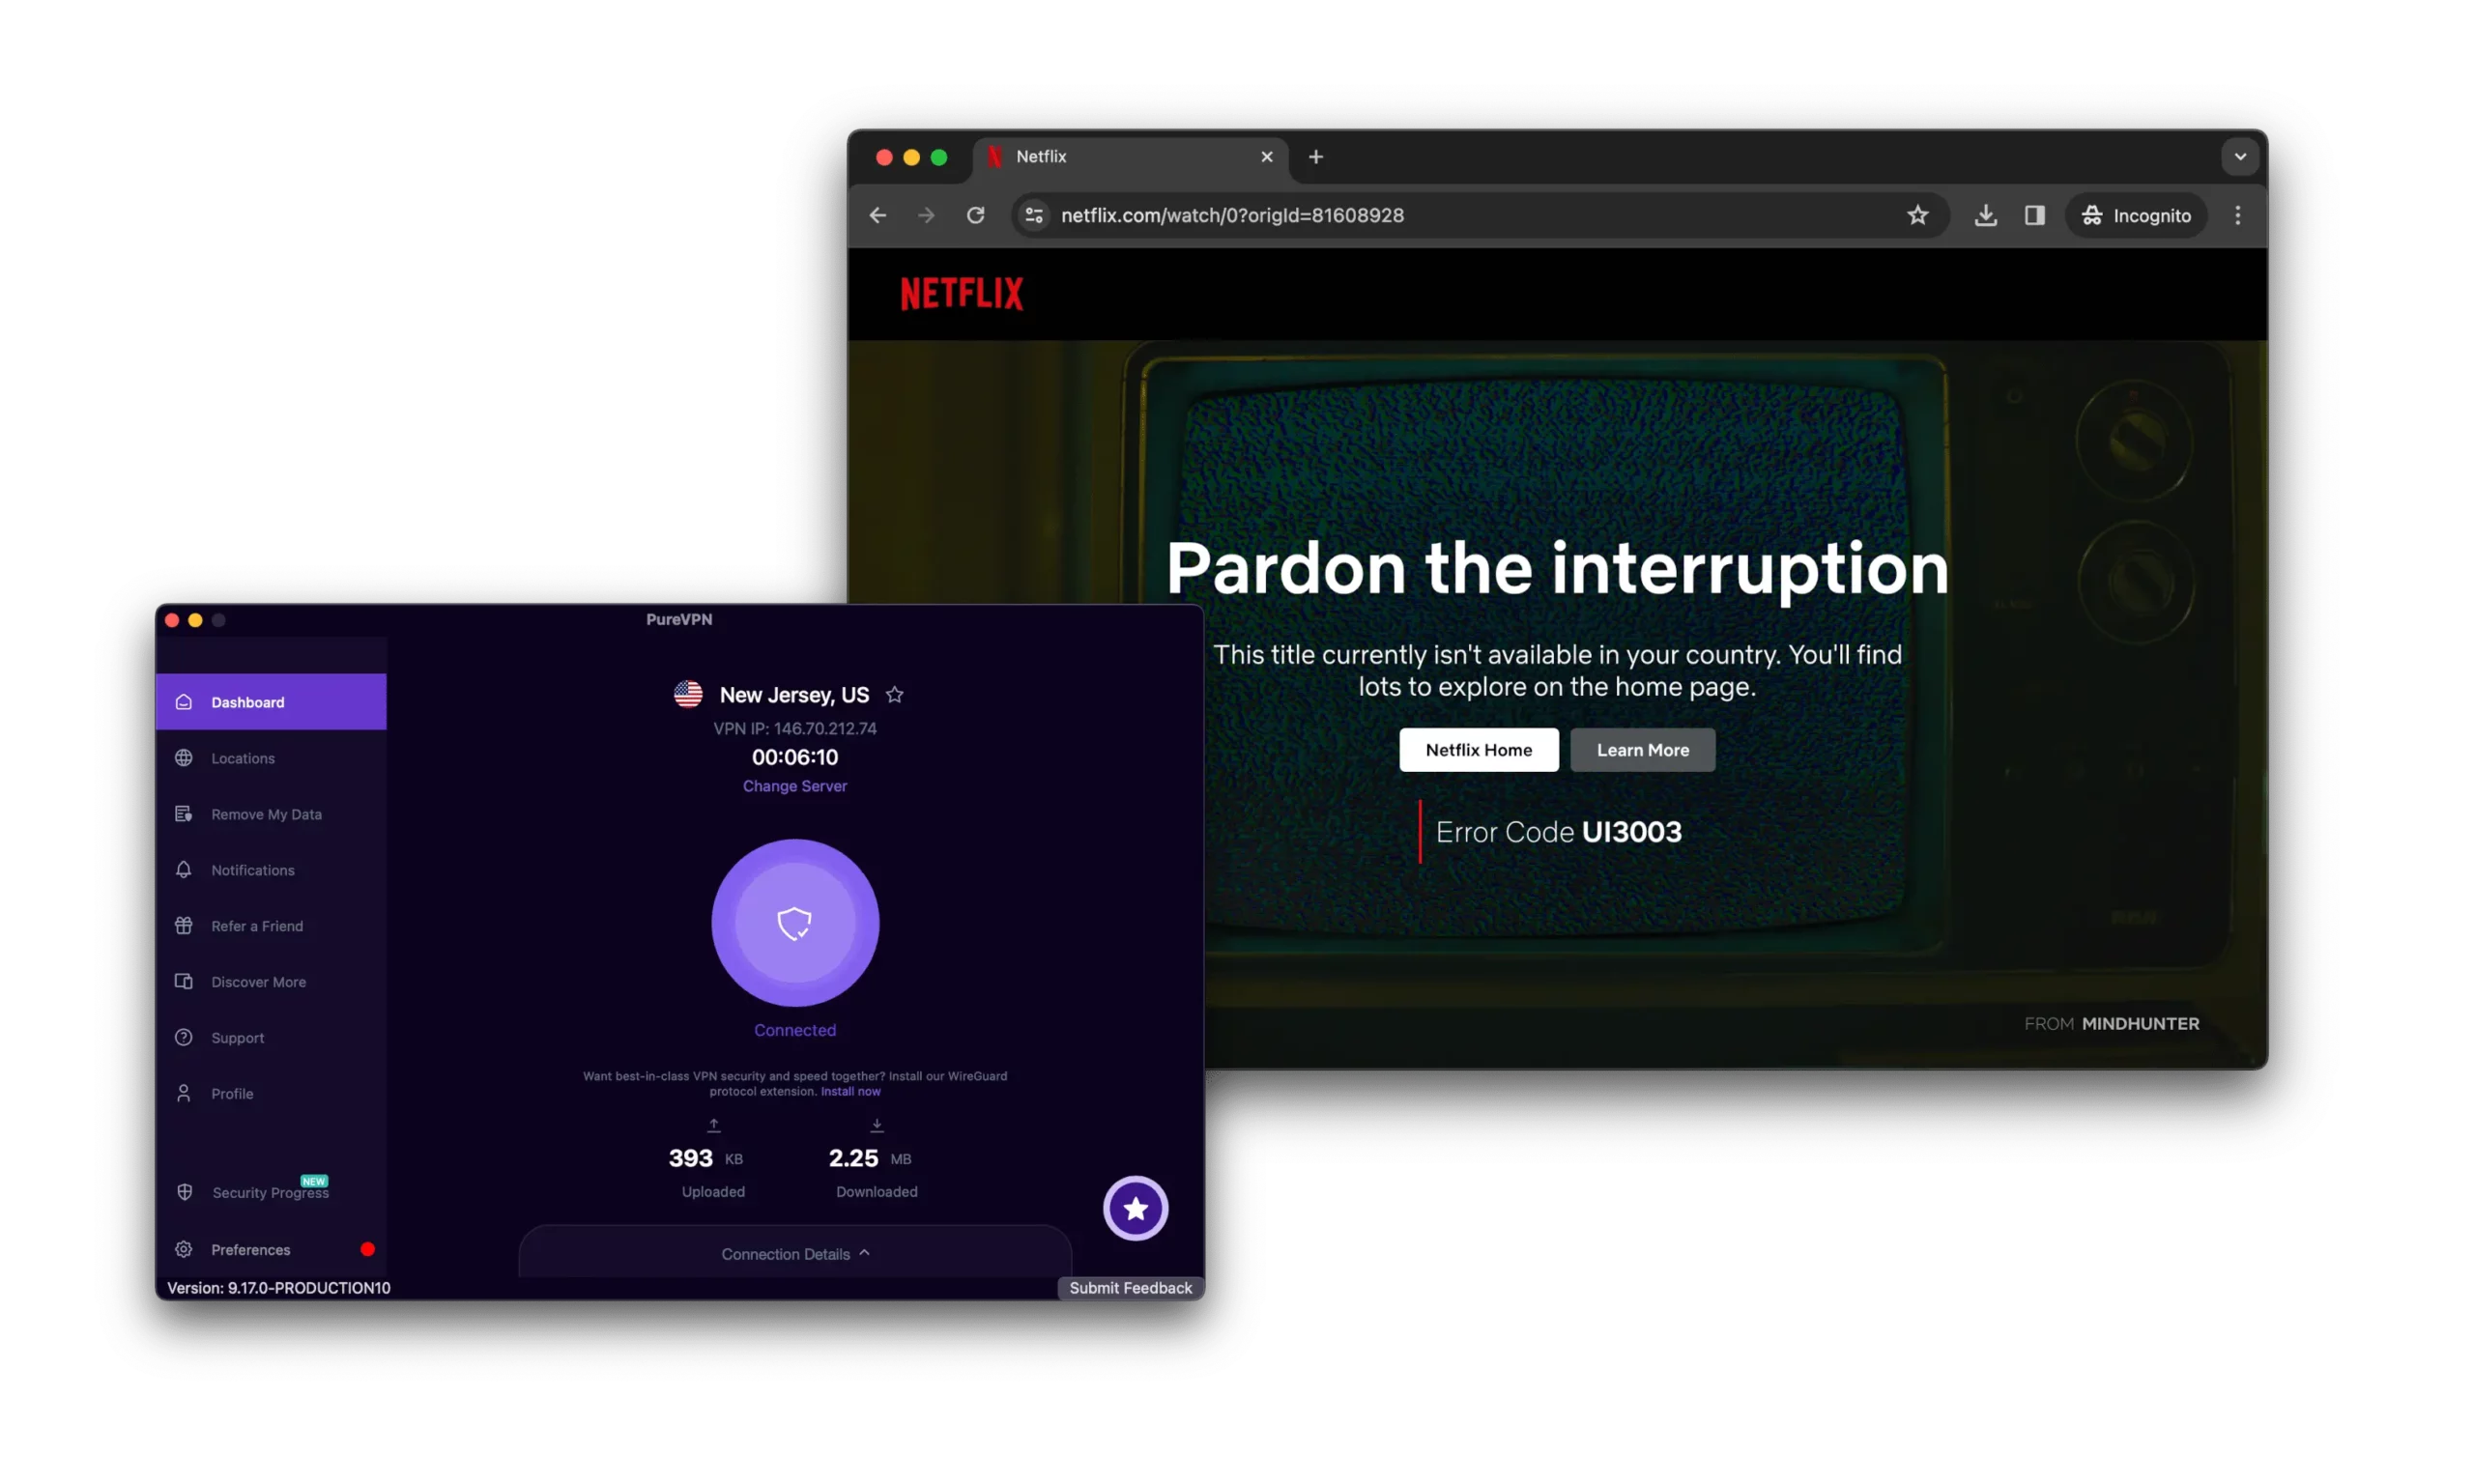Click the Shield connected icon in PureVPN
The height and width of the screenshot is (1484, 2474).
pos(793,923)
